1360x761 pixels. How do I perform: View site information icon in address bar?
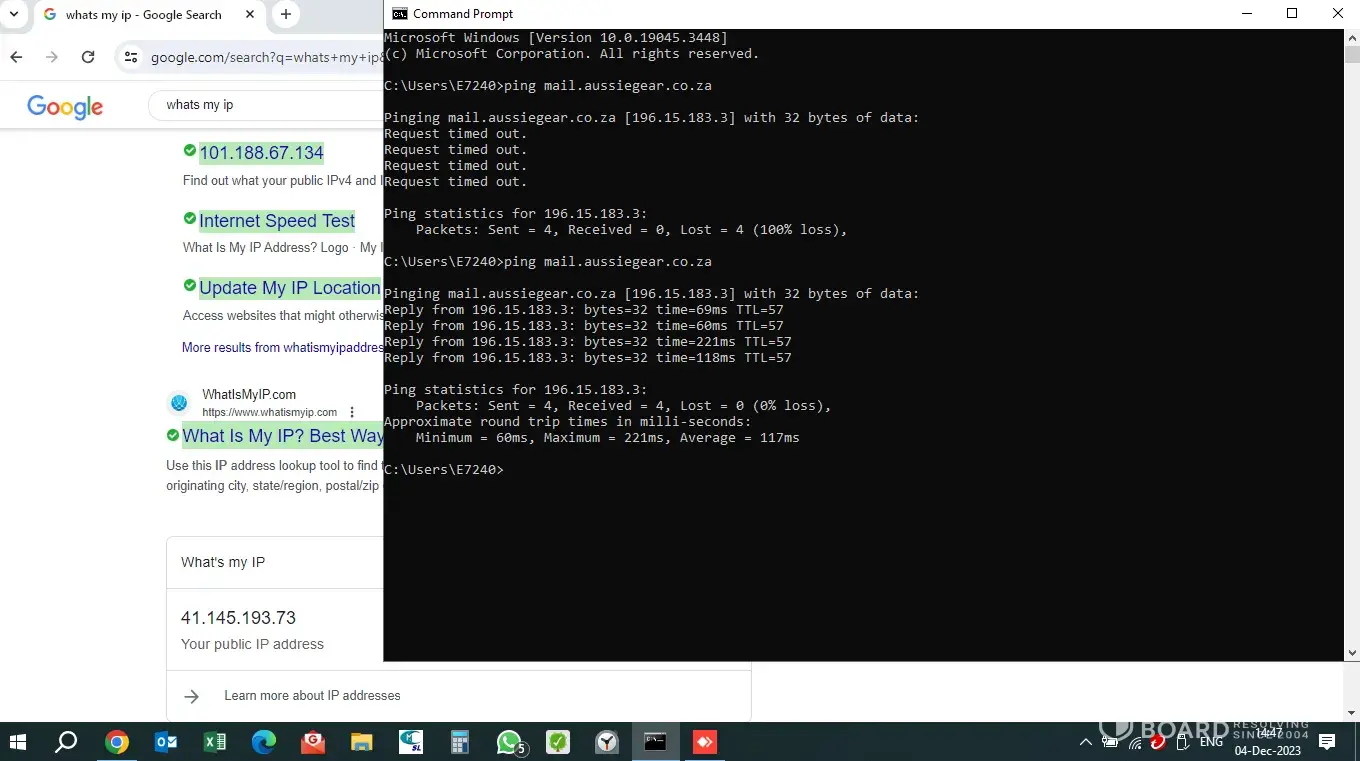tap(130, 57)
